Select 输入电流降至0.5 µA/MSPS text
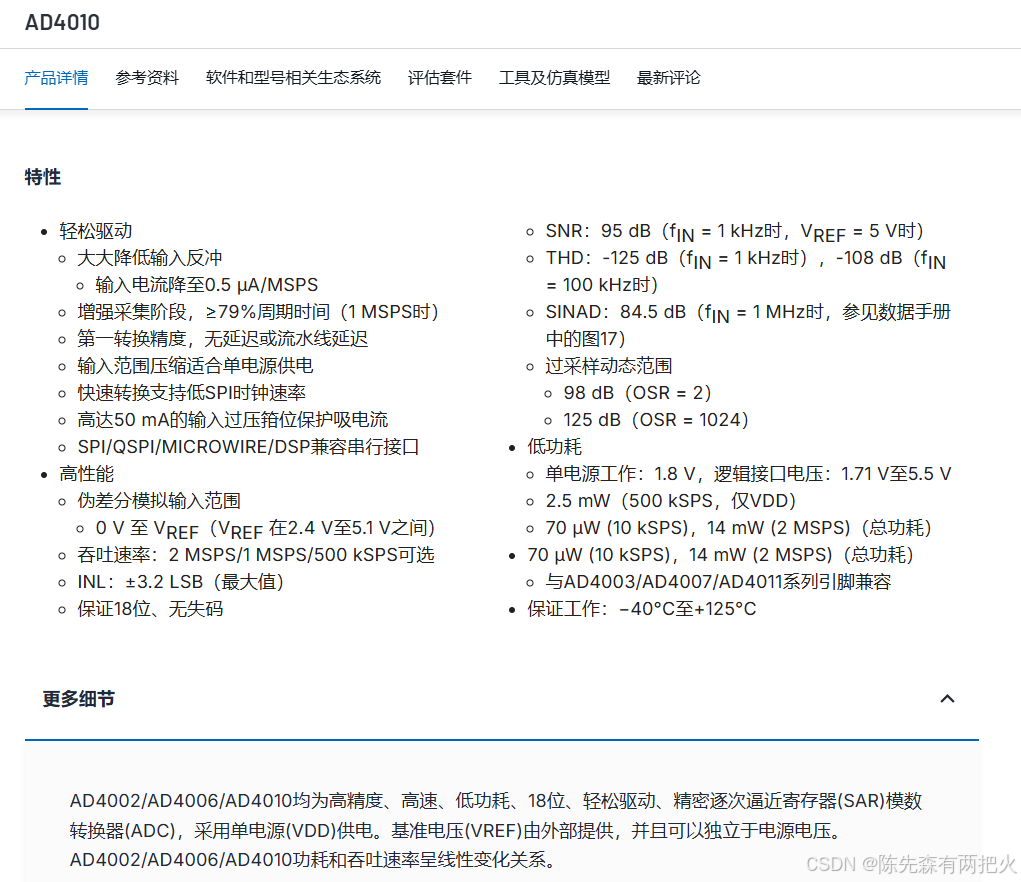 [207, 285]
